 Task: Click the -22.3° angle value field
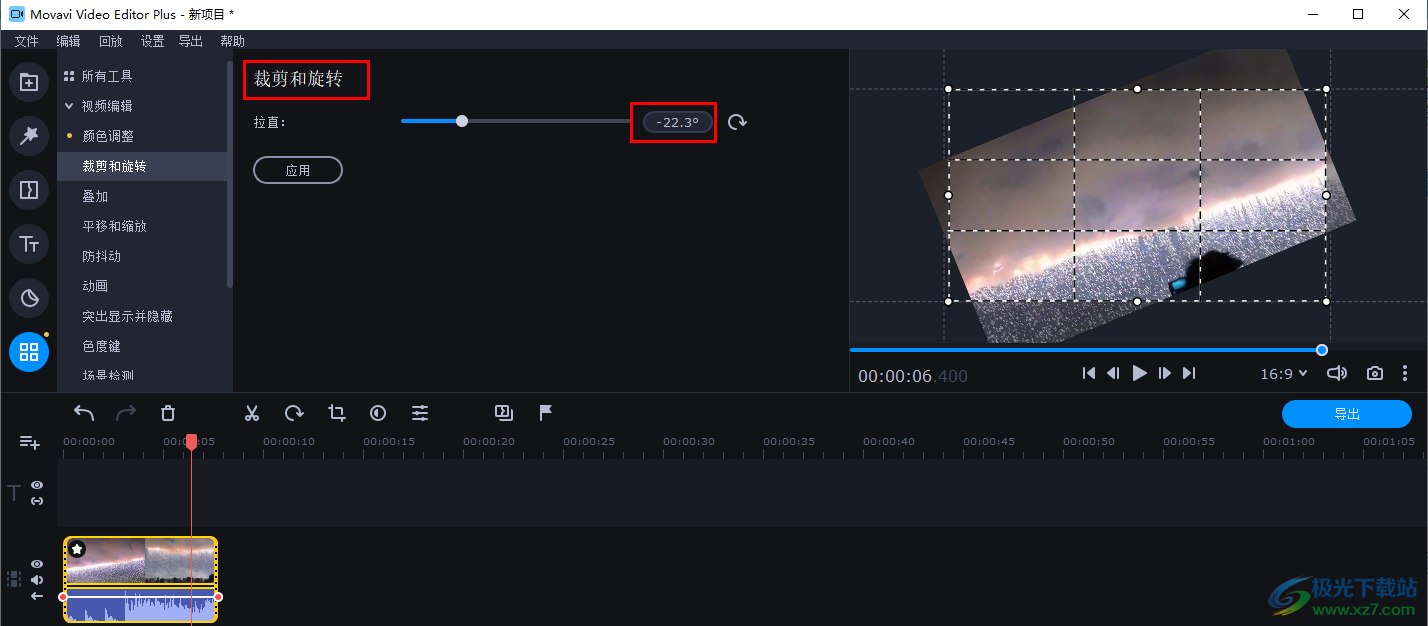(678, 122)
